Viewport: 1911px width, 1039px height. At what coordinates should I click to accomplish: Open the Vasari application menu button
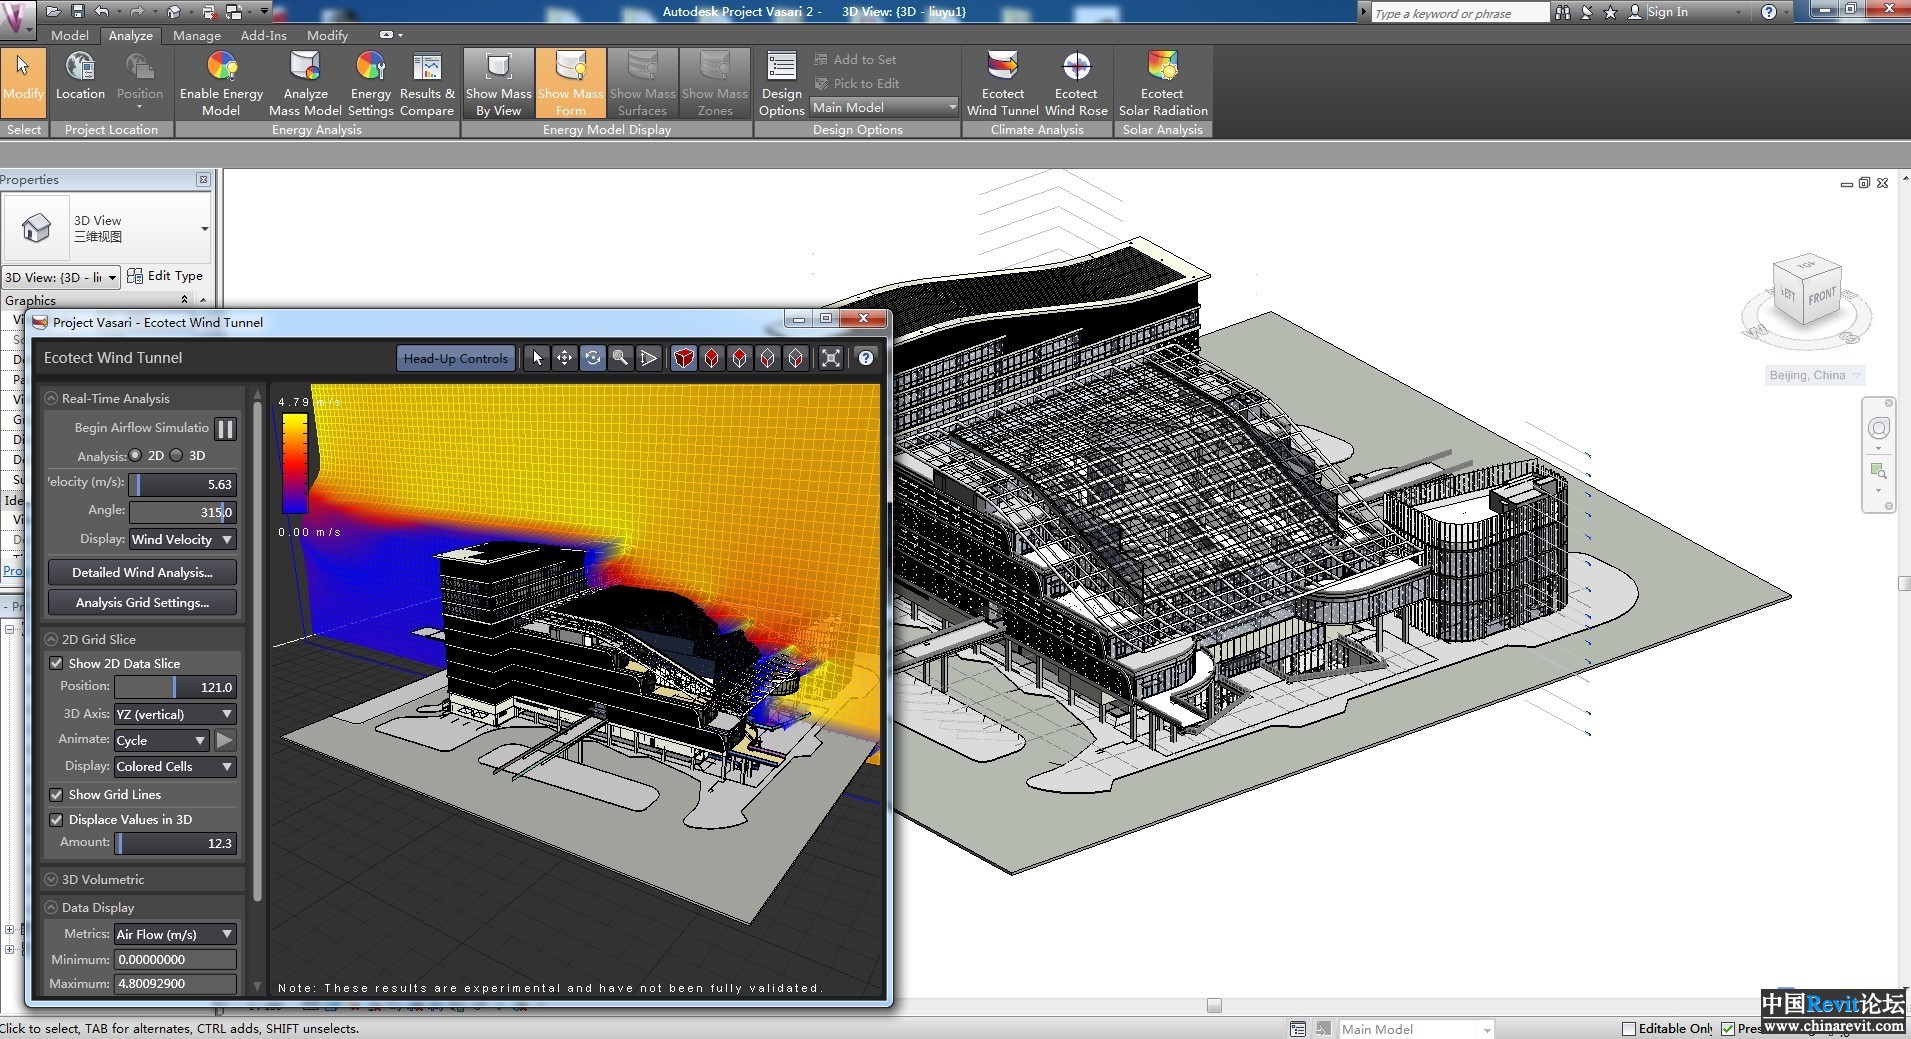[17, 17]
